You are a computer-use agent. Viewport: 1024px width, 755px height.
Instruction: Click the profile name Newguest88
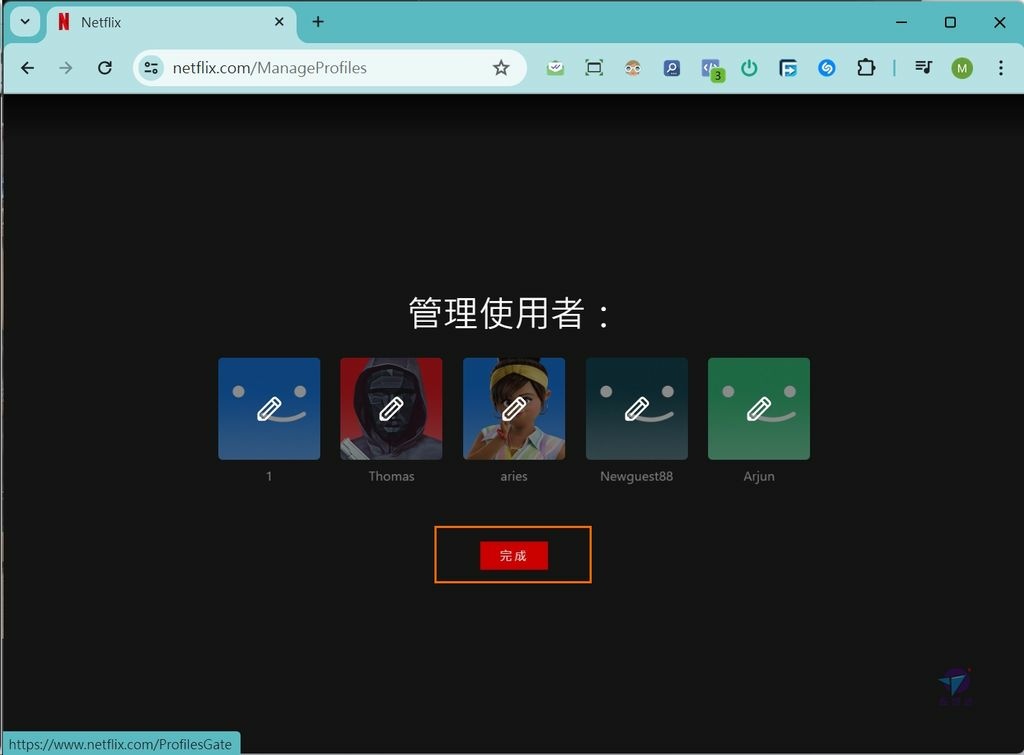click(637, 476)
